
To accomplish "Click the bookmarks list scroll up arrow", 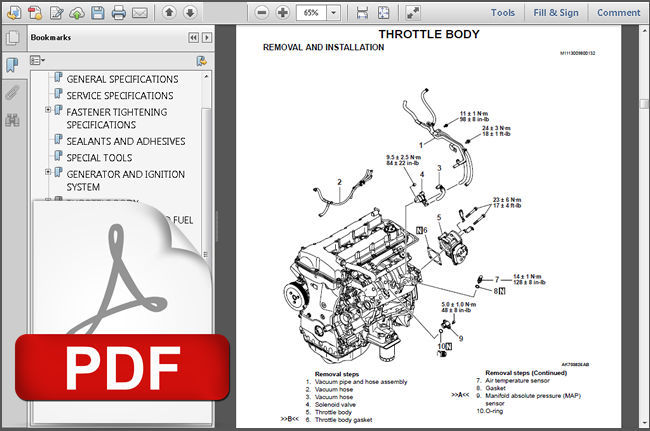I will click(x=206, y=77).
